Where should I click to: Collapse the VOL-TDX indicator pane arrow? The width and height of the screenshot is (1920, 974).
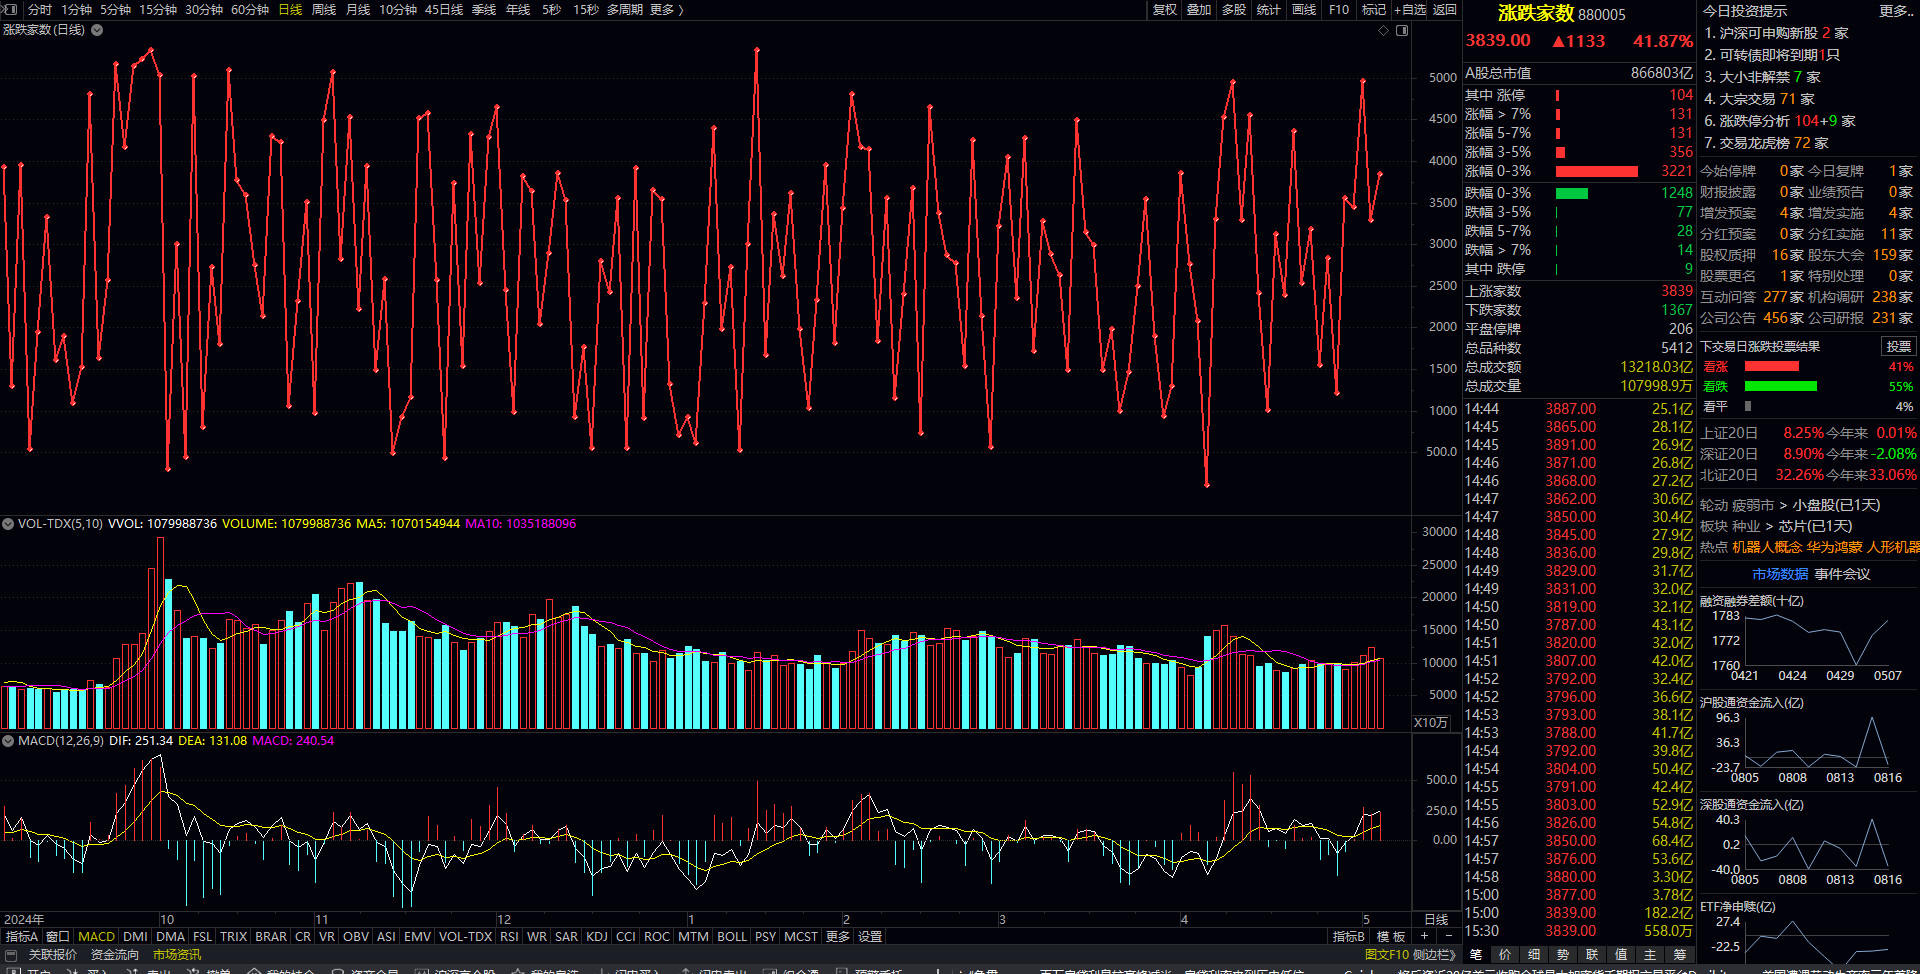pos(8,524)
